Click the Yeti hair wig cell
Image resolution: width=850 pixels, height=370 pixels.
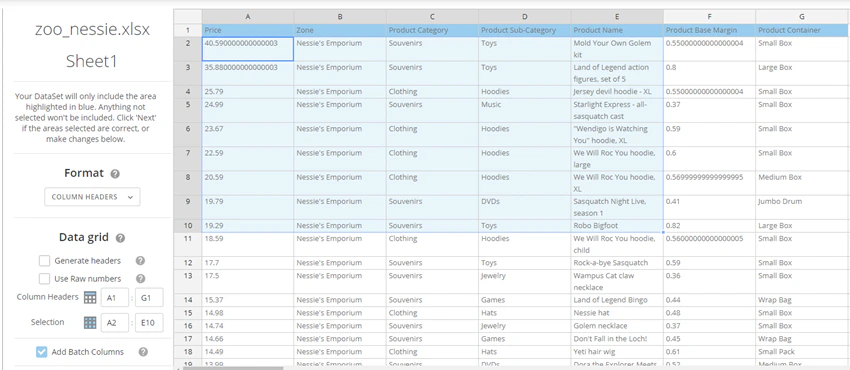pyautogui.click(x=617, y=352)
